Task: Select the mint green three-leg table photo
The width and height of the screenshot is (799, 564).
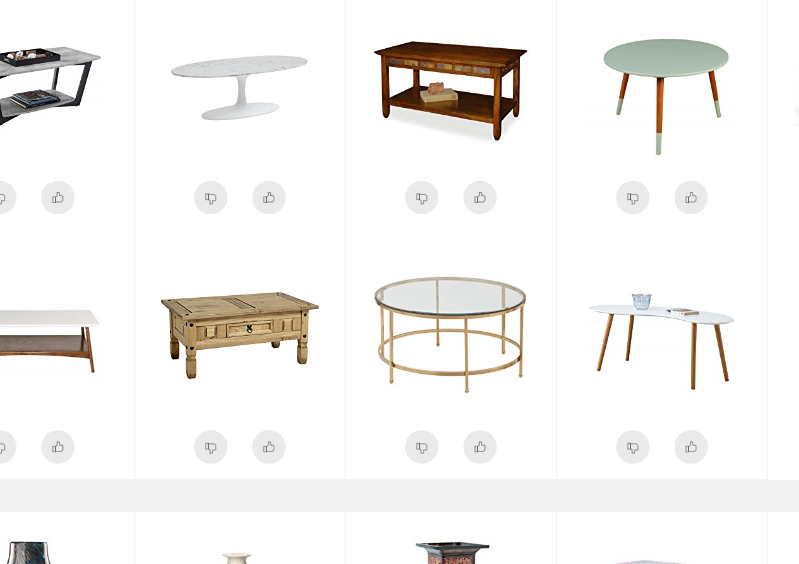Action: click(x=666, y=97)
